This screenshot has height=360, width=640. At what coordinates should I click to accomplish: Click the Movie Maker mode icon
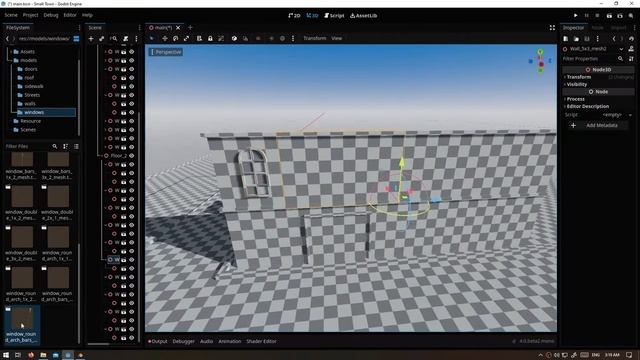[x=631, y=16]
